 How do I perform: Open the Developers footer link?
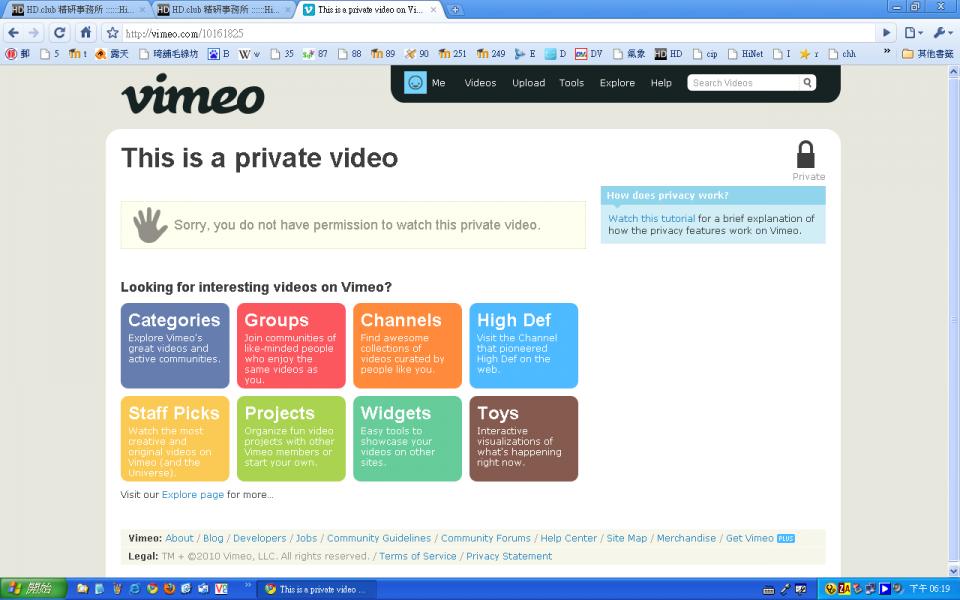[260, 538]
